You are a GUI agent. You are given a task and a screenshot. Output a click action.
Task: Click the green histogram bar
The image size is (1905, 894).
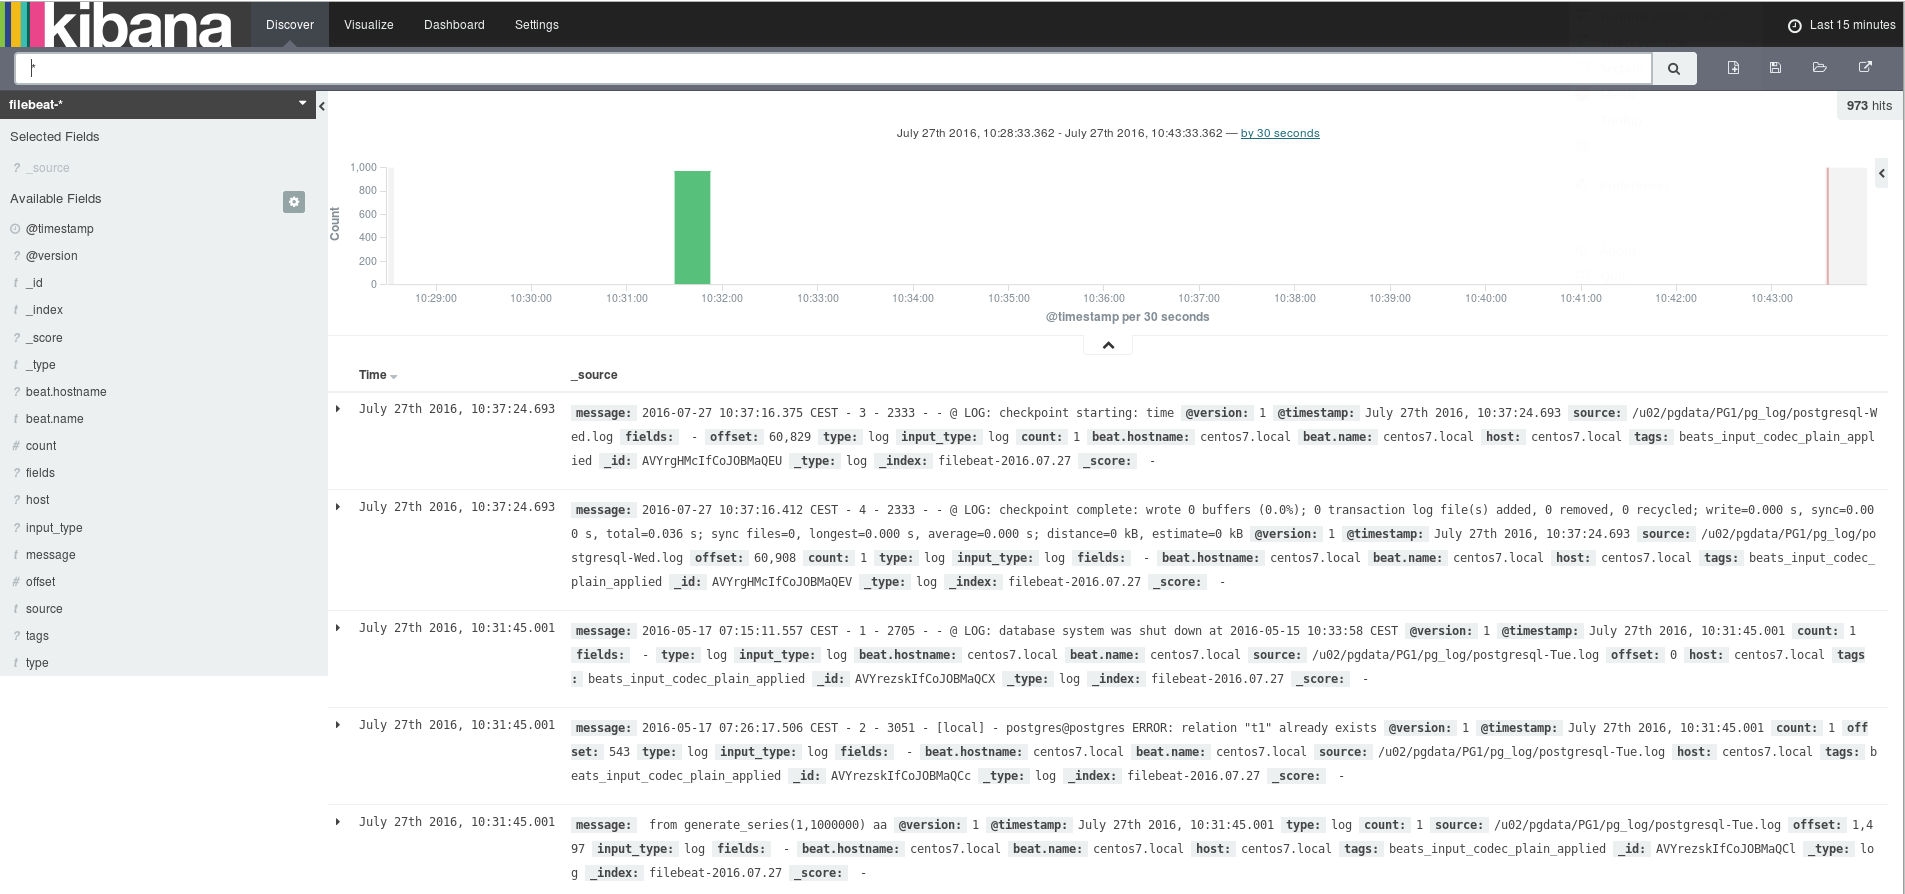click(x=692, y=227)
